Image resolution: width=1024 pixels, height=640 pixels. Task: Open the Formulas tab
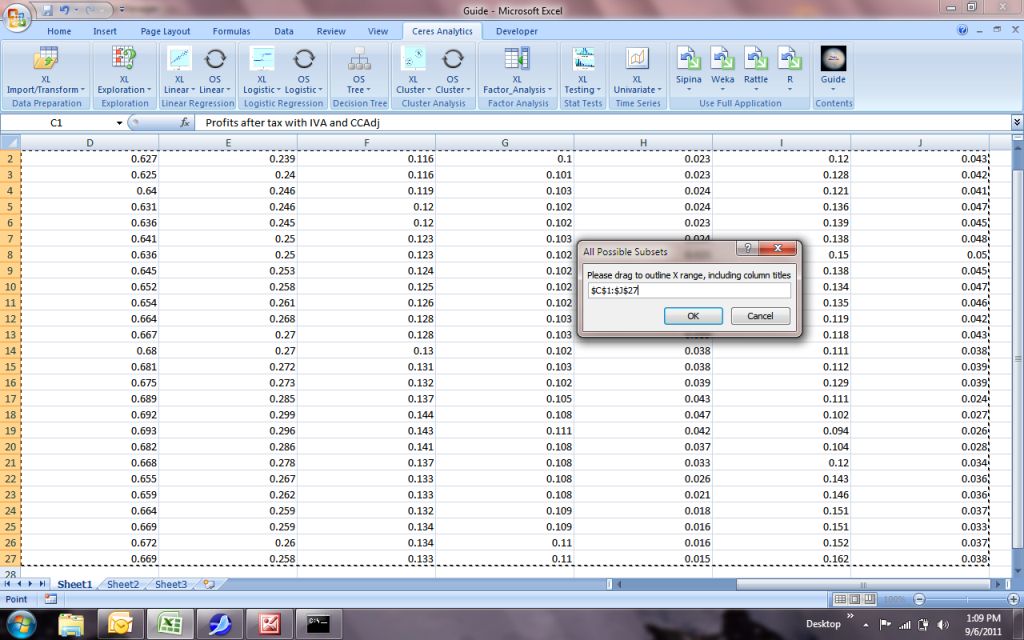(x=231, y=31)
